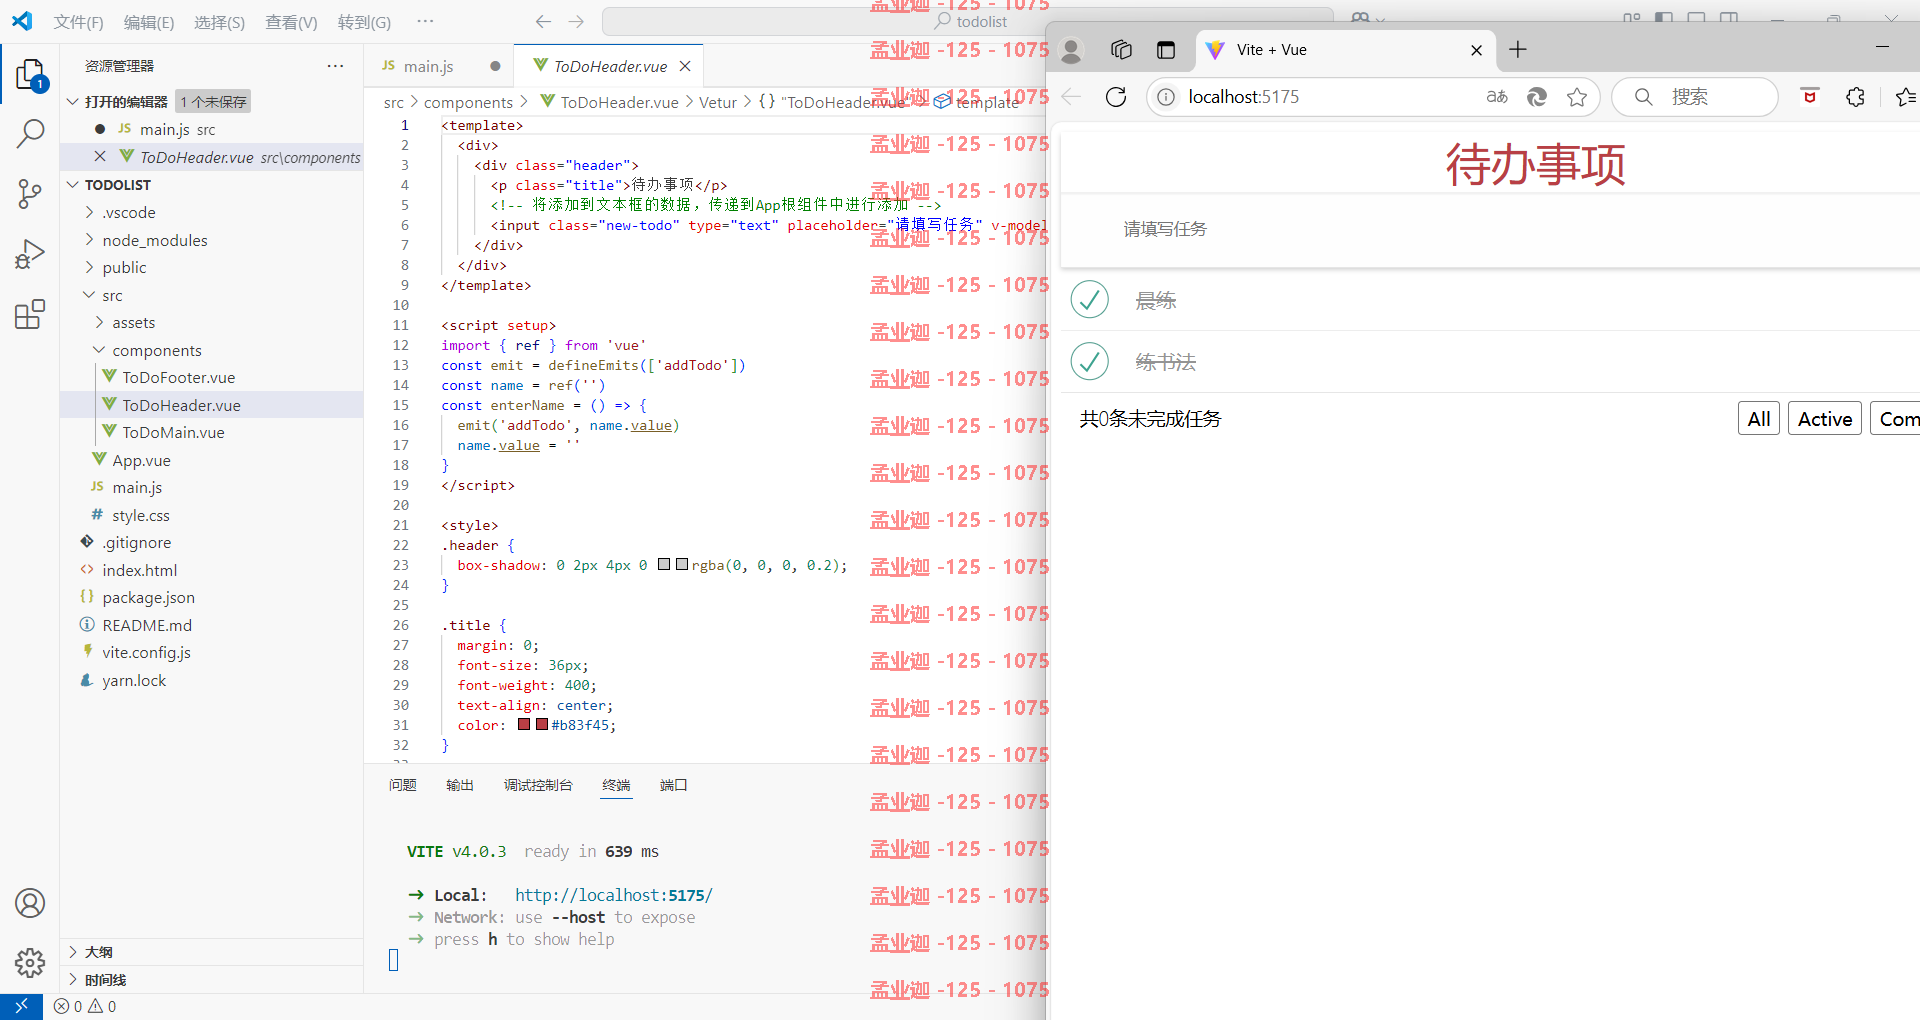
Task: Open the menu bar overflow ellipsis
Action: [425, 21]
